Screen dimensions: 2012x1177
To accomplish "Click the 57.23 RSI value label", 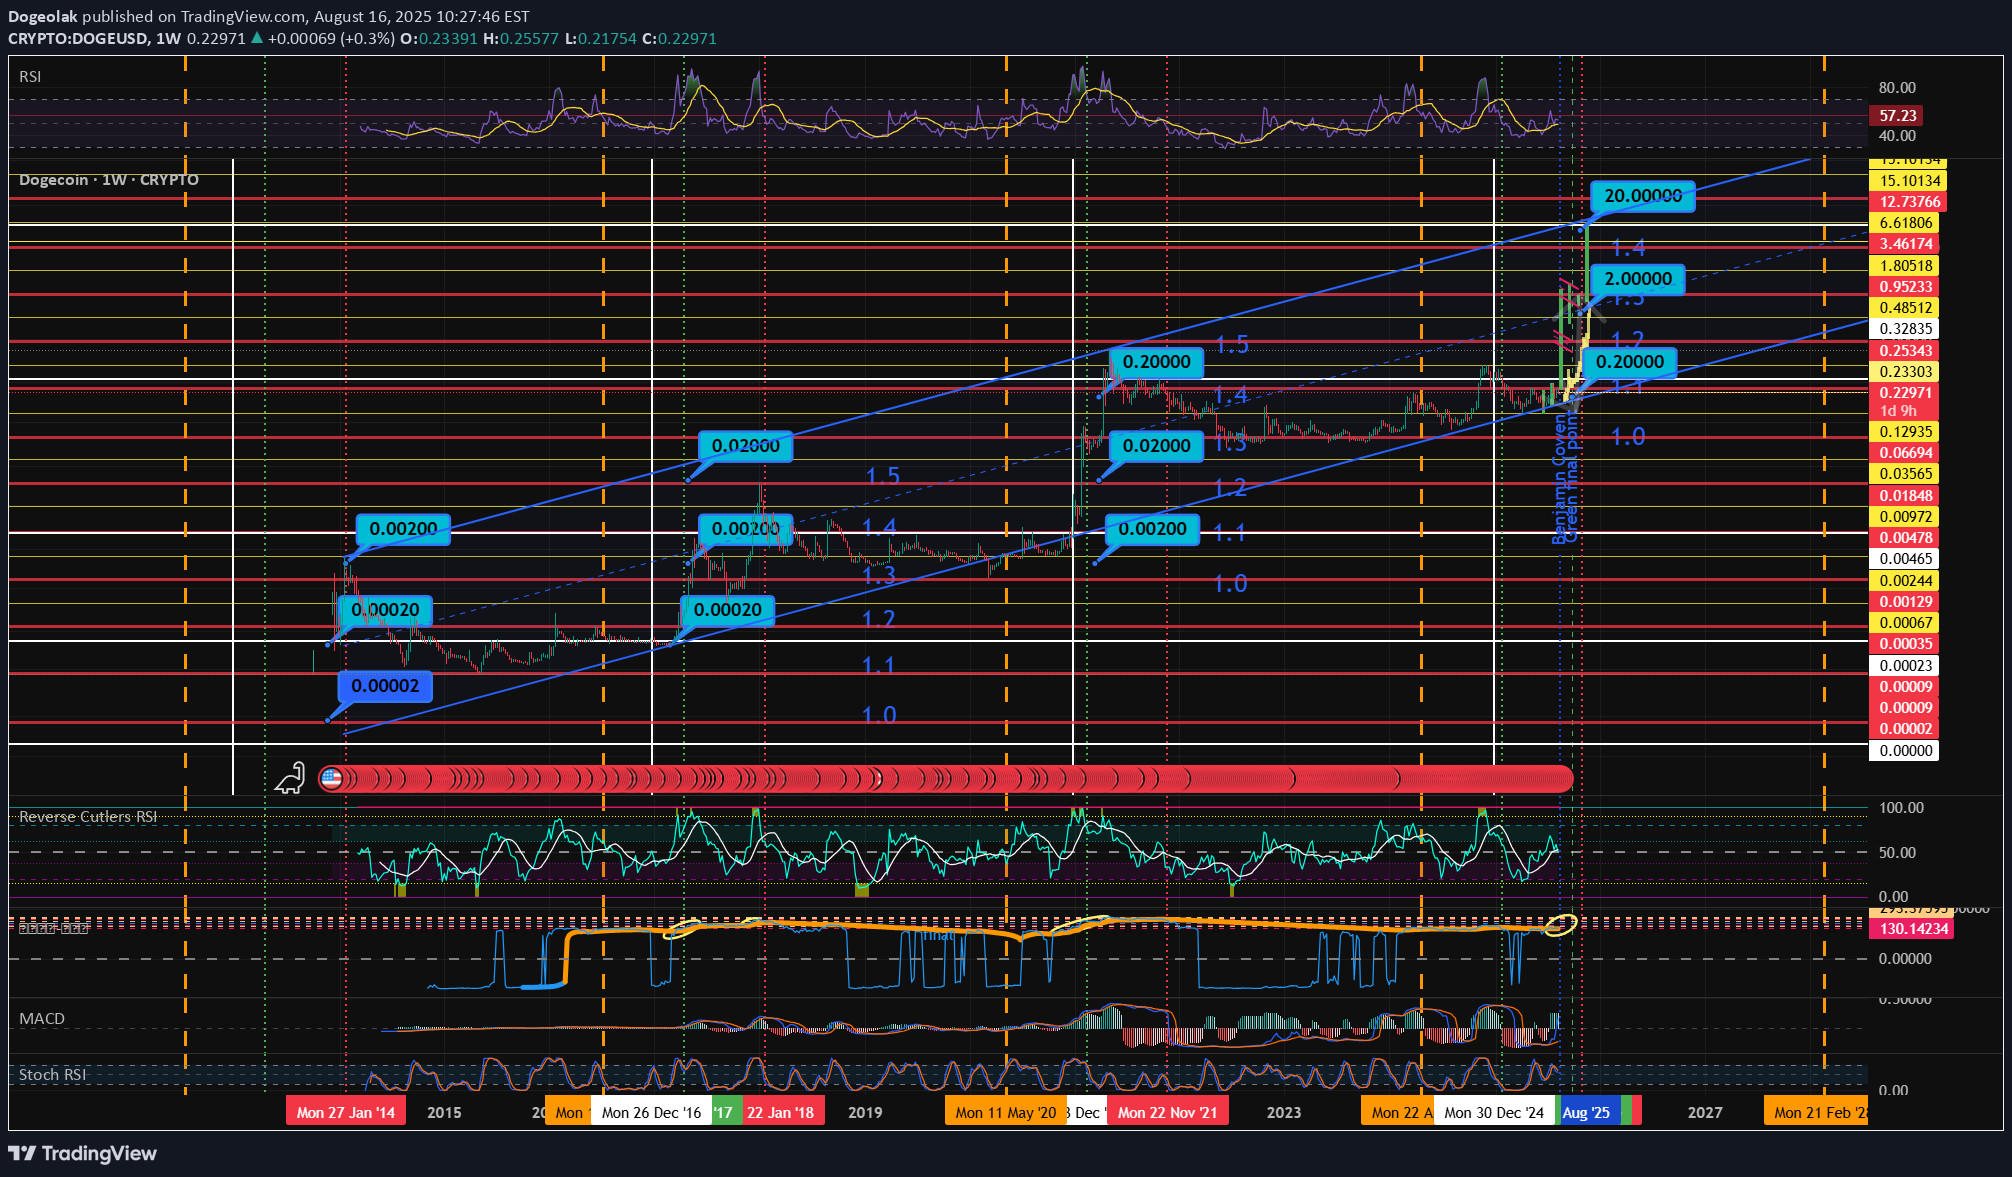I will click(1897, 116).
